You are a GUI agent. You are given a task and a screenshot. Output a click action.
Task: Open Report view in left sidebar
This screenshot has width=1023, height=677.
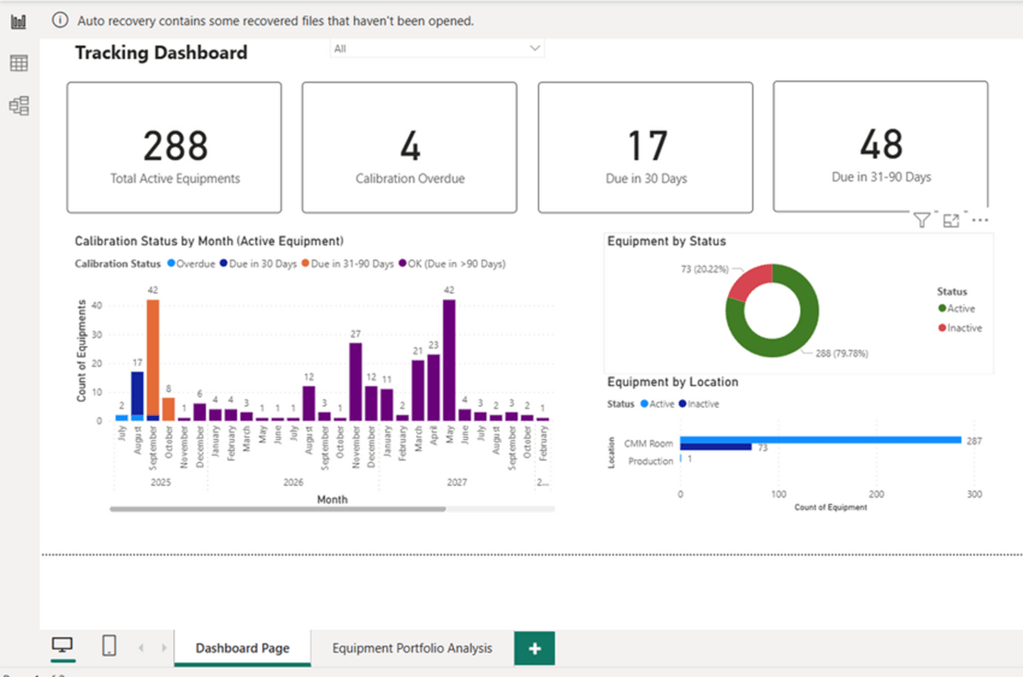[x=18, y=21]
